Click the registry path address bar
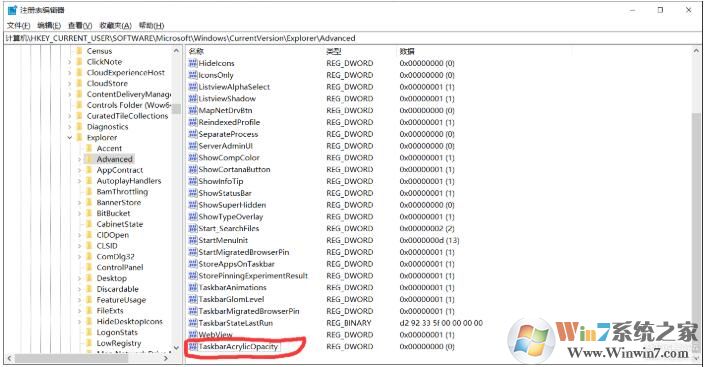The width and height of the screenshot is (705, 367). (352, 38)
